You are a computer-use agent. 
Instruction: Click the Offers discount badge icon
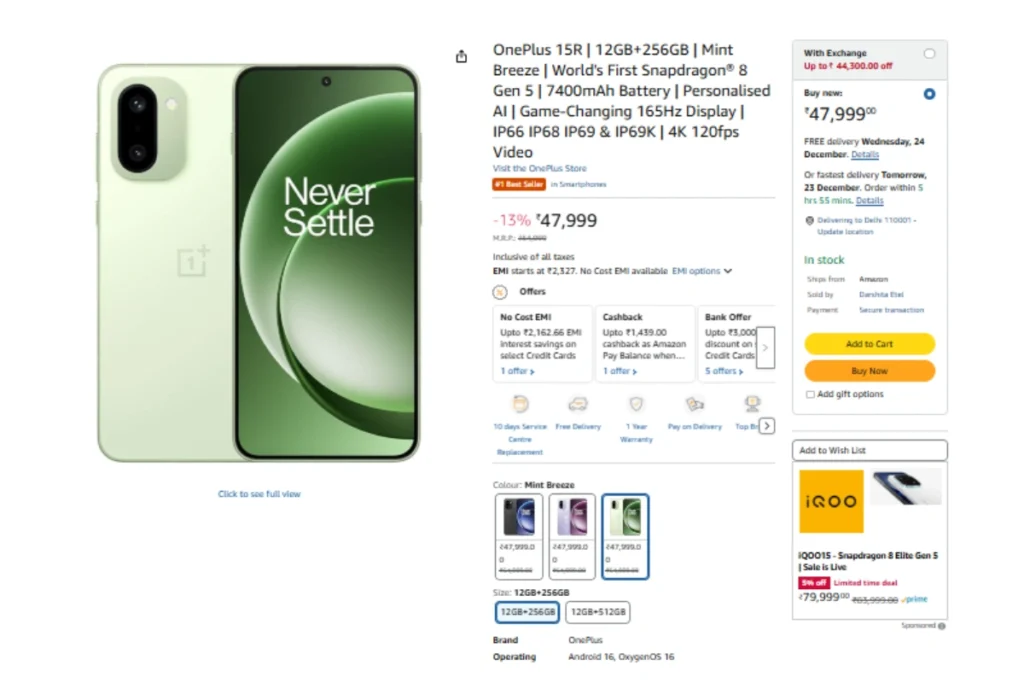pyautogui.click(x=500, y=292)
